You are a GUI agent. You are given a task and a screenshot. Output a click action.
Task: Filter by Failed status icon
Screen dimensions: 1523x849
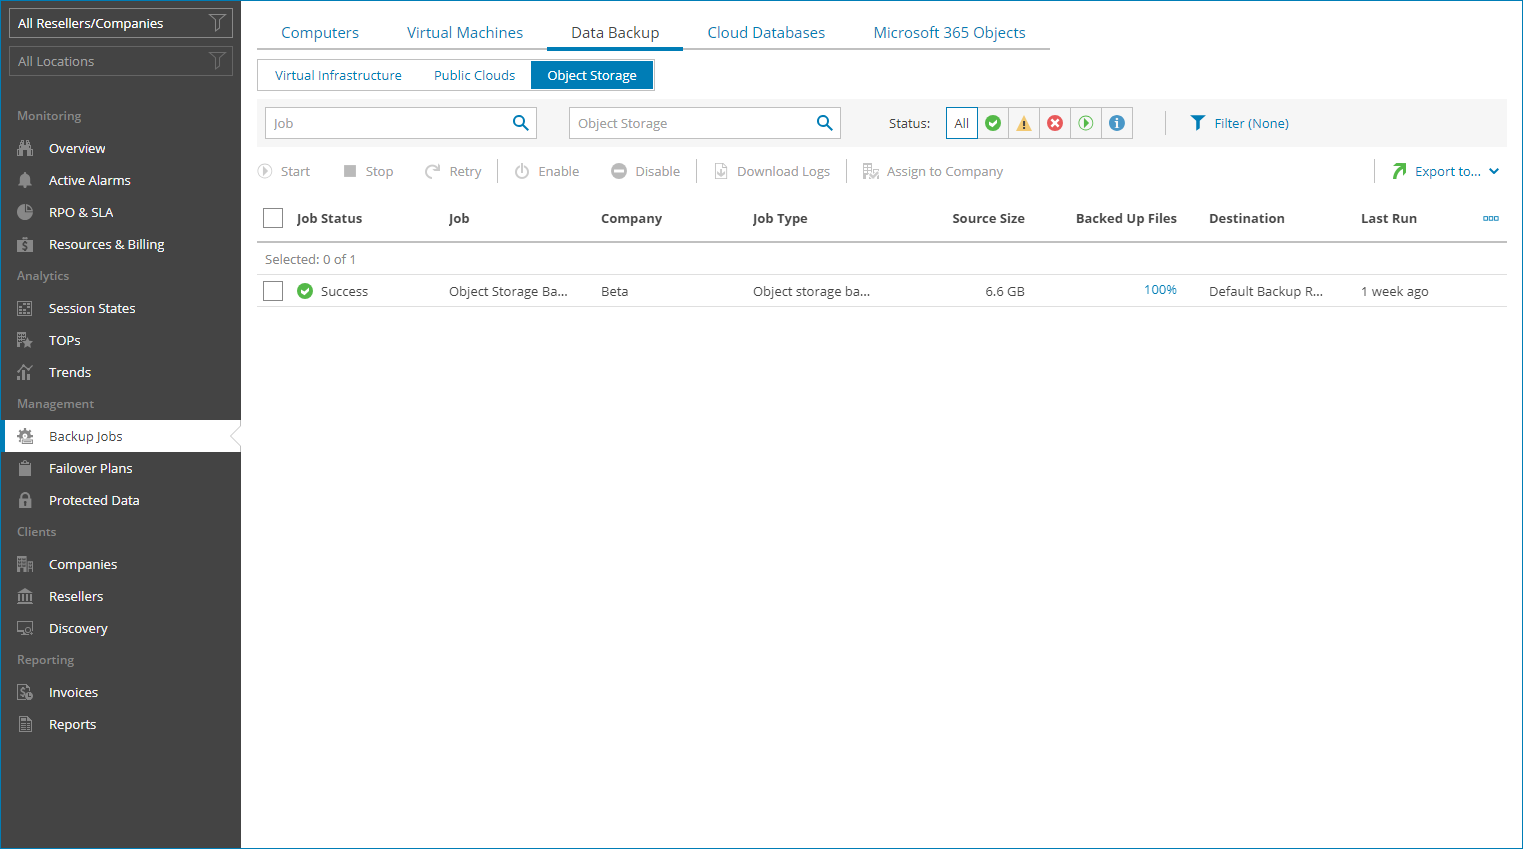pos(1055,123)
